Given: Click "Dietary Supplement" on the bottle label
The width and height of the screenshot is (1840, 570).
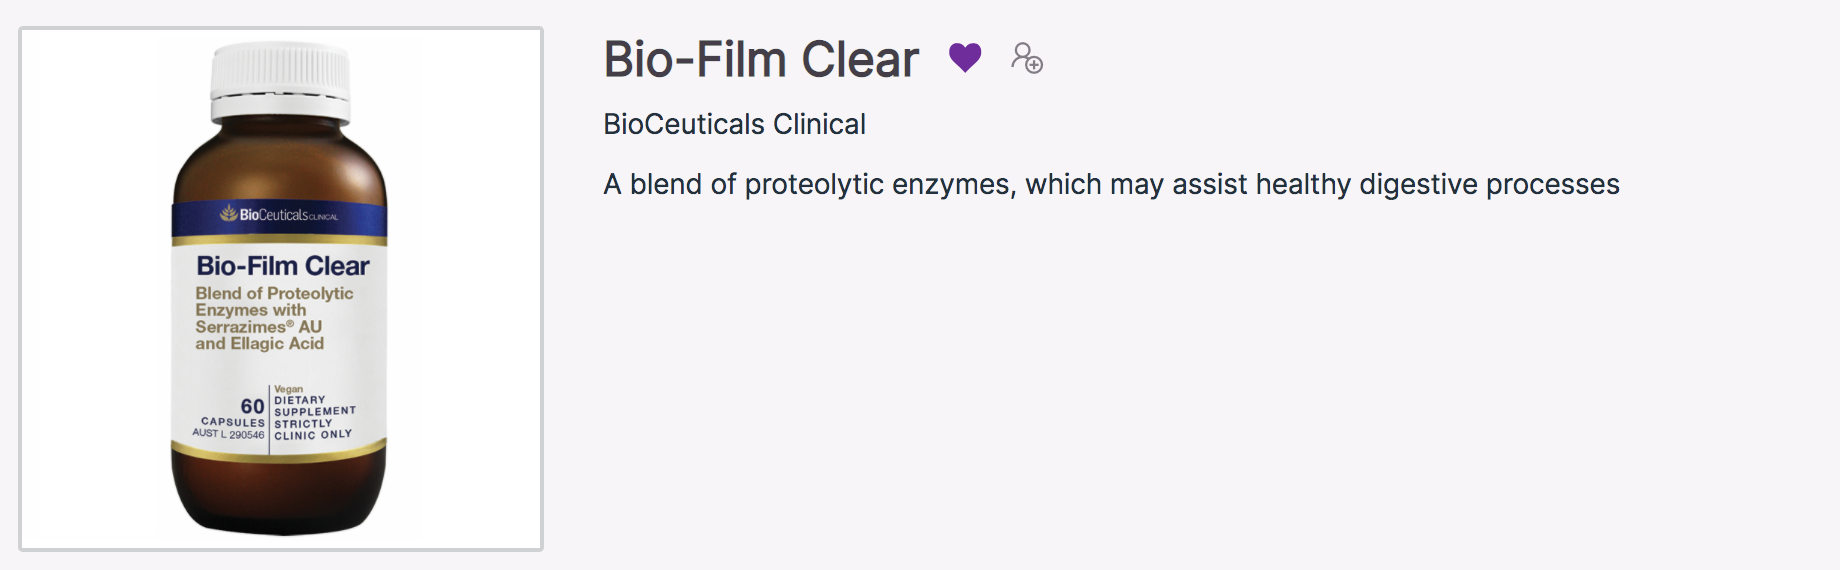Looking at the screenshot, I should point(314,406).
